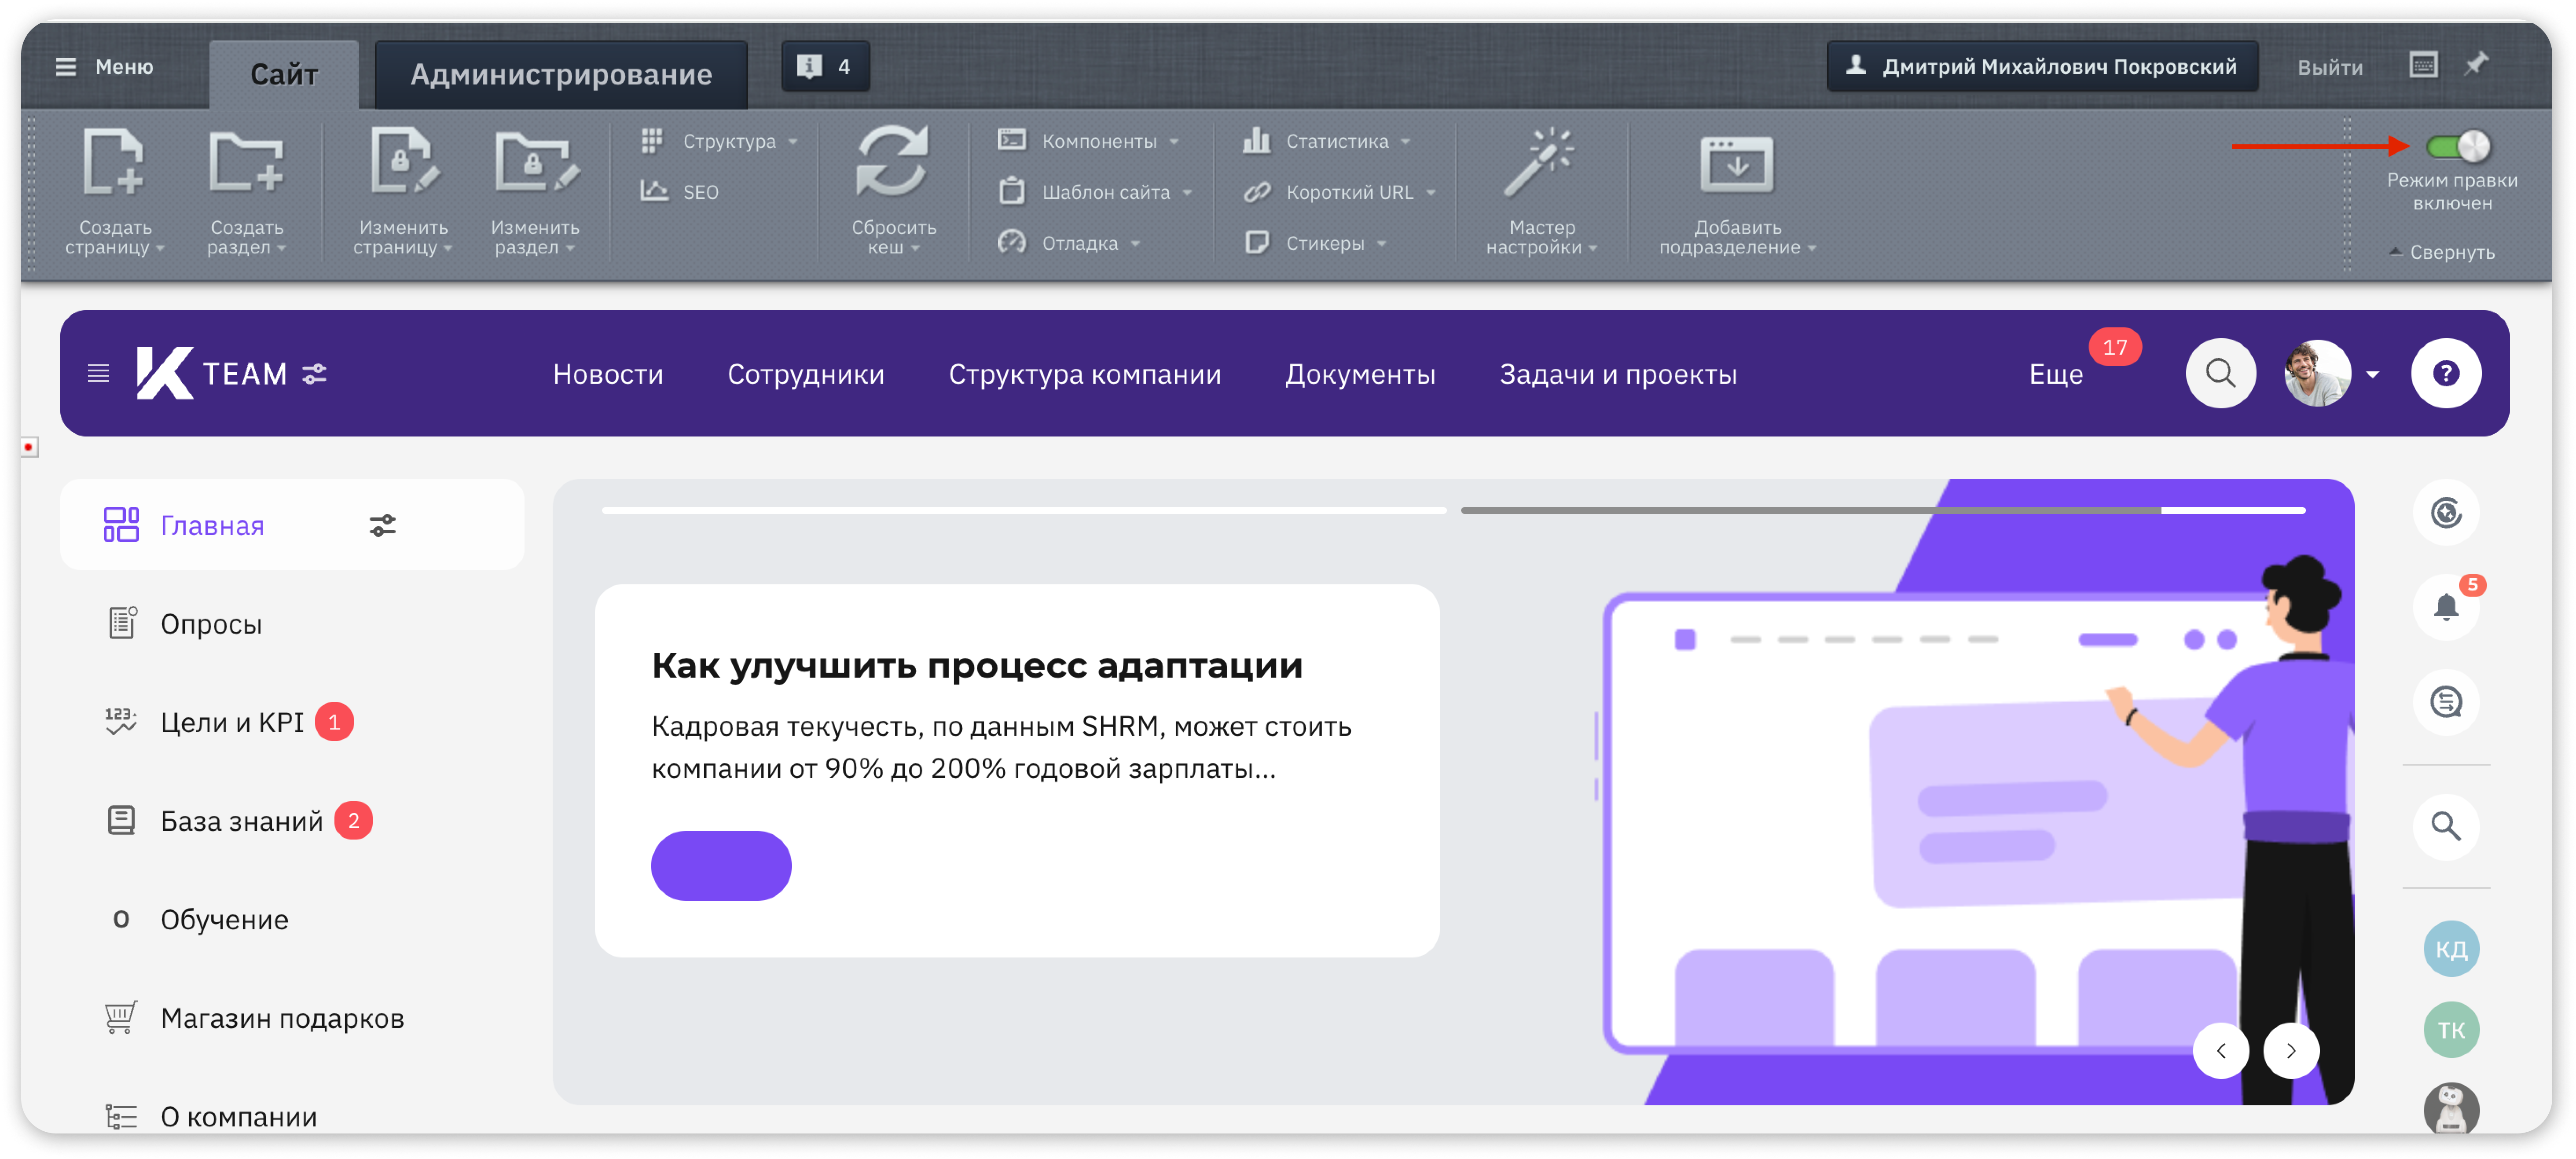Switch to the Сайт tab

pyautogui.click(x=284, y=74)
